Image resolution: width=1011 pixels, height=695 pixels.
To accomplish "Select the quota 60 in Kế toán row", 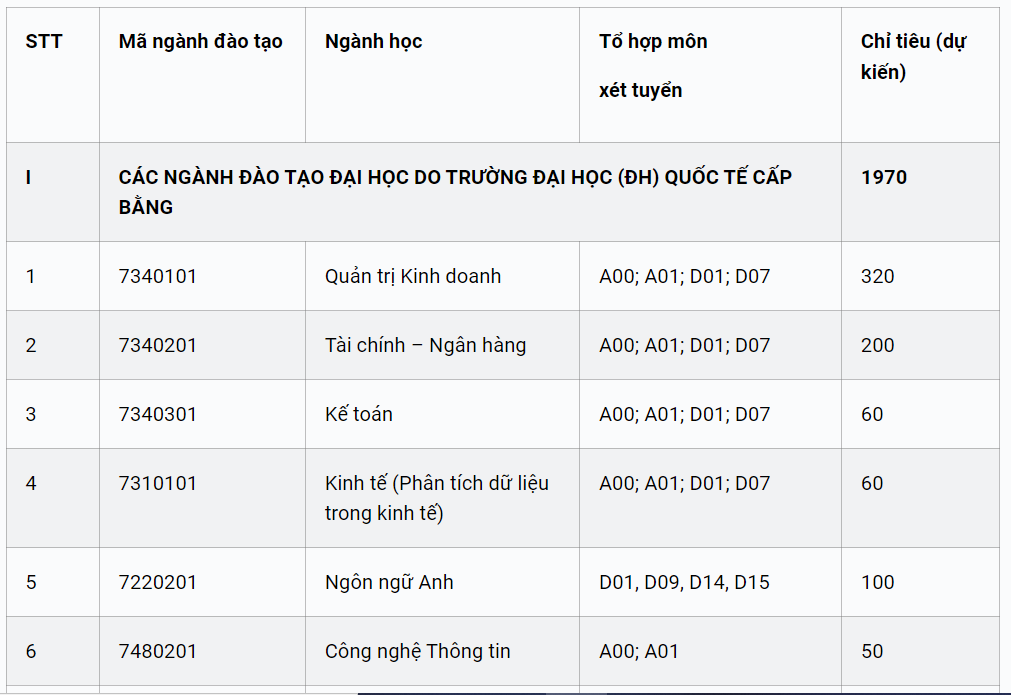I will [x=872, y=415].
